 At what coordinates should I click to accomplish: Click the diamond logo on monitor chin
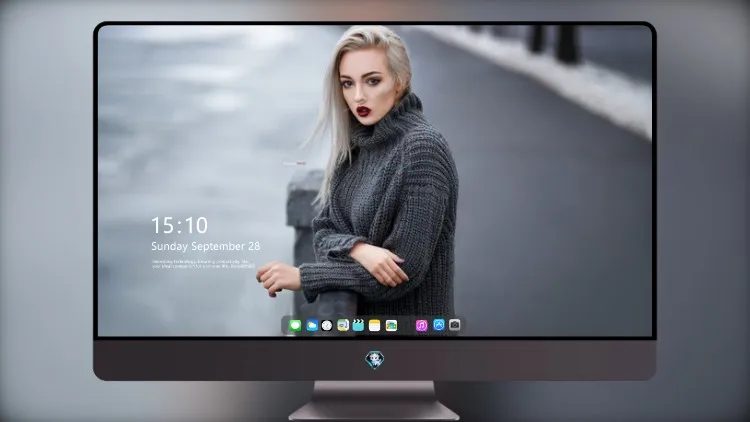(x=375, y=360)
